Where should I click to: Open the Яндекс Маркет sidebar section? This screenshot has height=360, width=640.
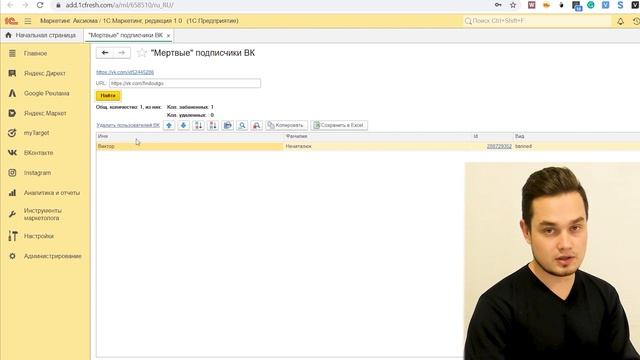click(x=45, y=113)
